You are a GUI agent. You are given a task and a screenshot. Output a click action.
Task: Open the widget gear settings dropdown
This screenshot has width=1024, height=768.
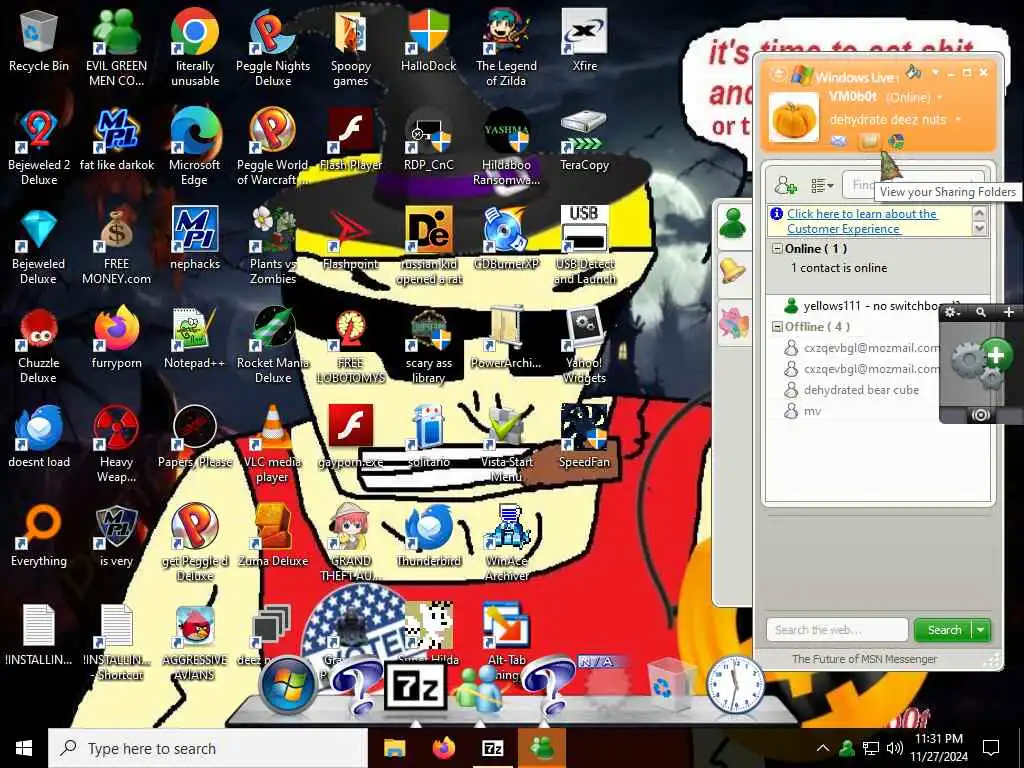tap(952, 313)
